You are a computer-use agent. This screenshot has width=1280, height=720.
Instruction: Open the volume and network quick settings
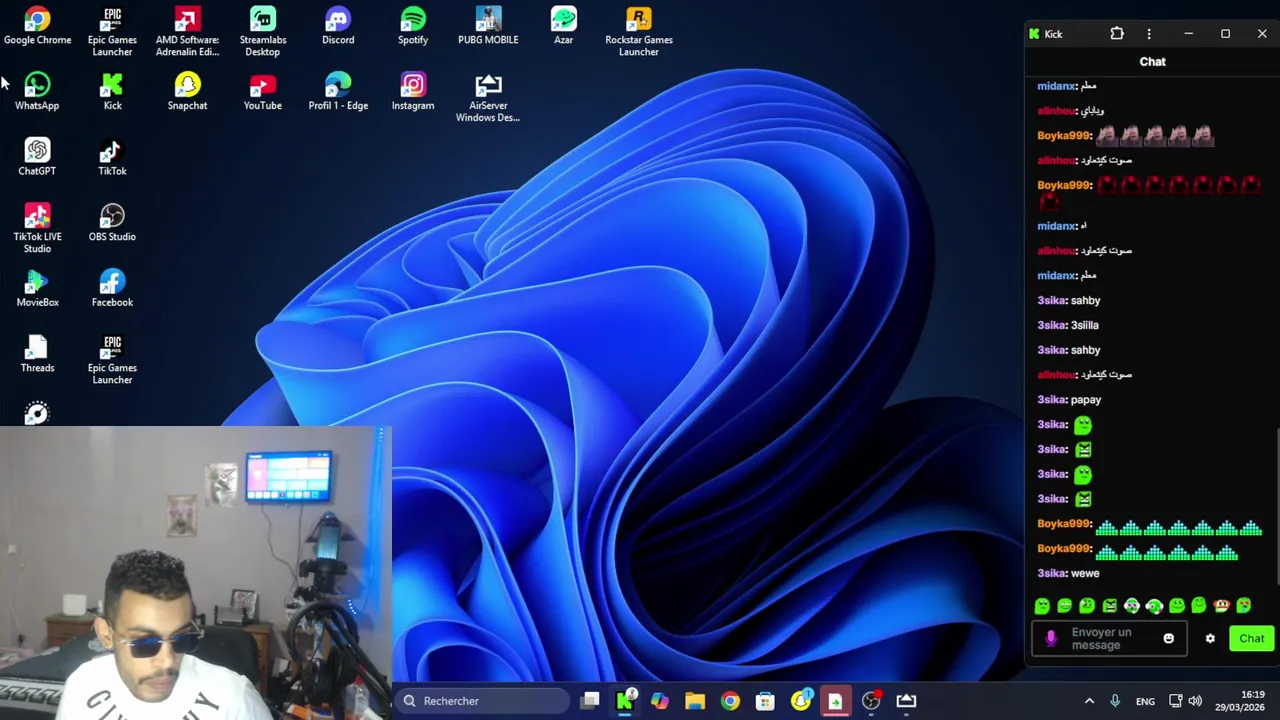click(1186, 701)
